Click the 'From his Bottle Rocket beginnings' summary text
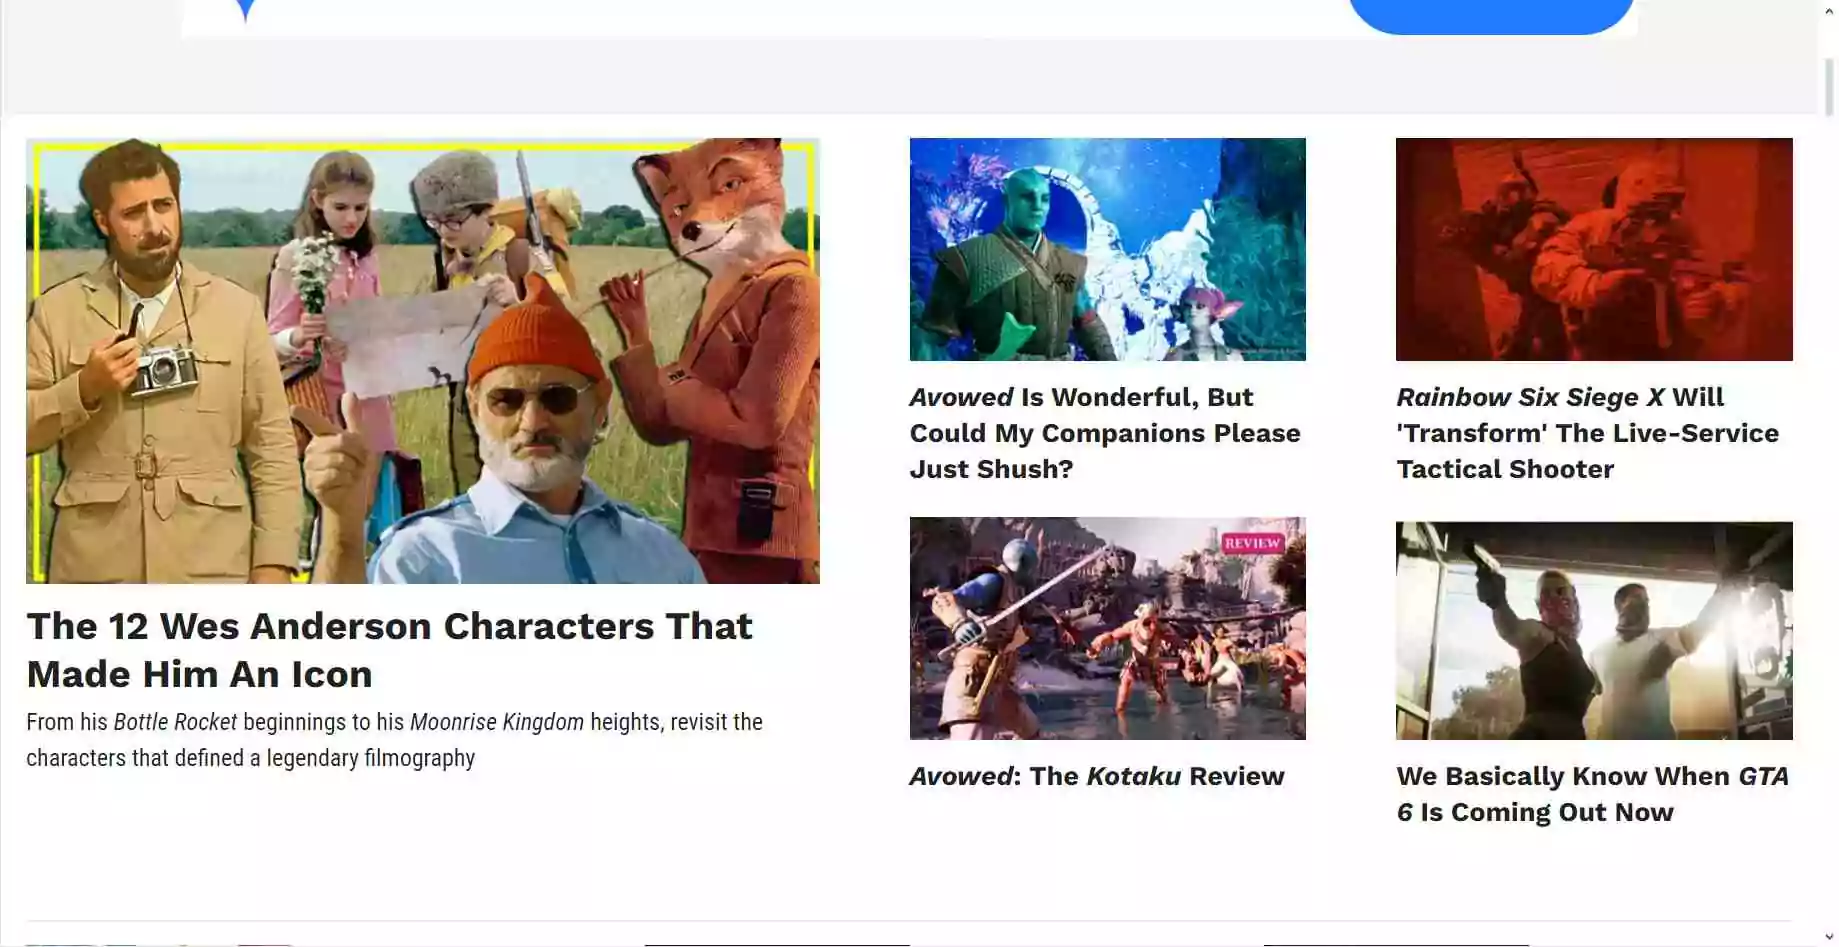Image resolution: width=1839 pixels, height=947 pixels. point(394,740)
